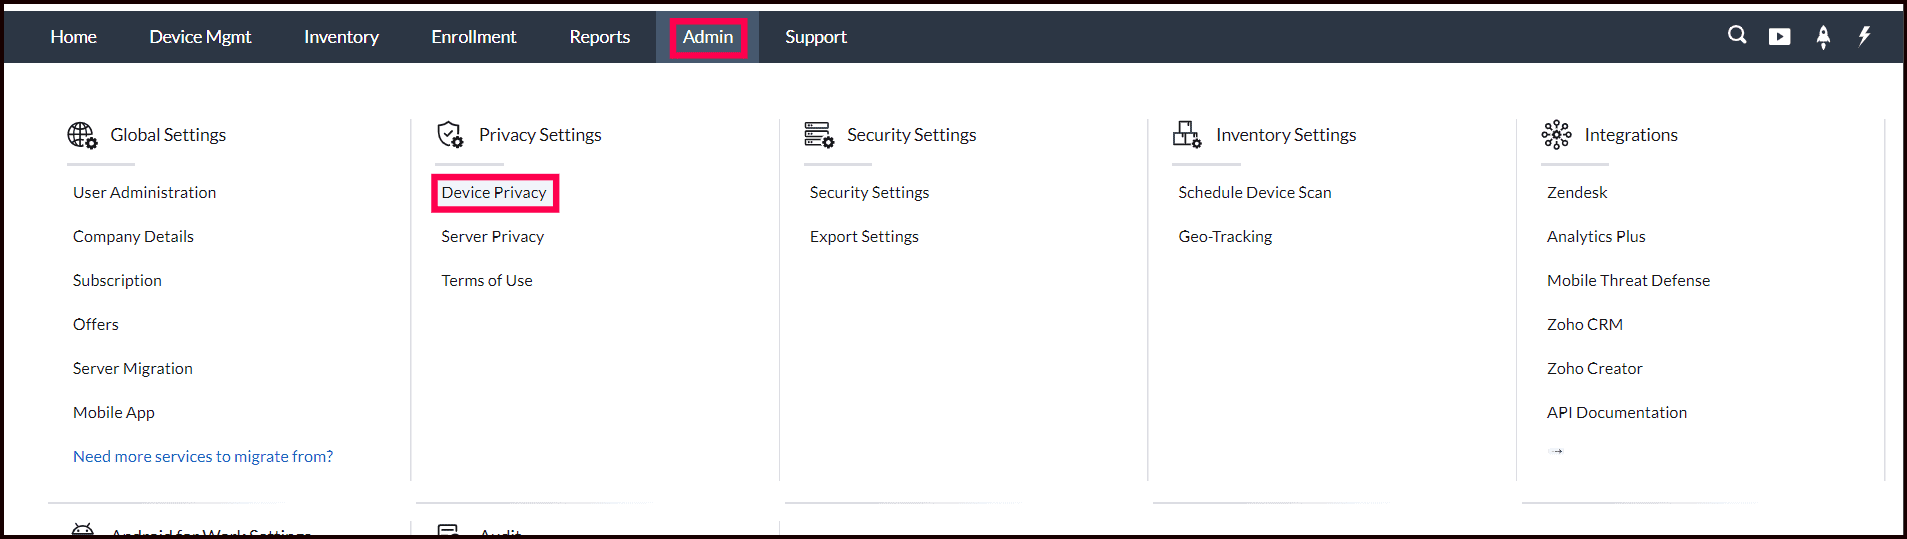This screenshot has width=1907, height=539.
Task: Click the rocket icon in top bar
Action: tap(1823, 37)
